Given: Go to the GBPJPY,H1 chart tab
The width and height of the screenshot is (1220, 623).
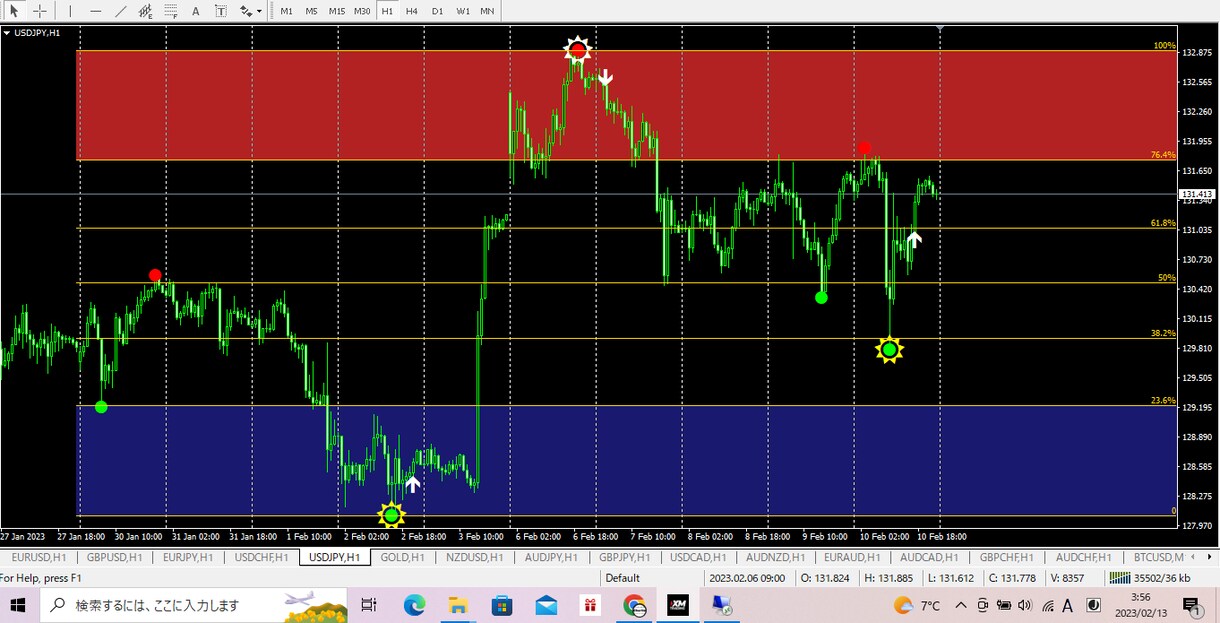Looking at the screenshot, I should (x=625, y=557).
